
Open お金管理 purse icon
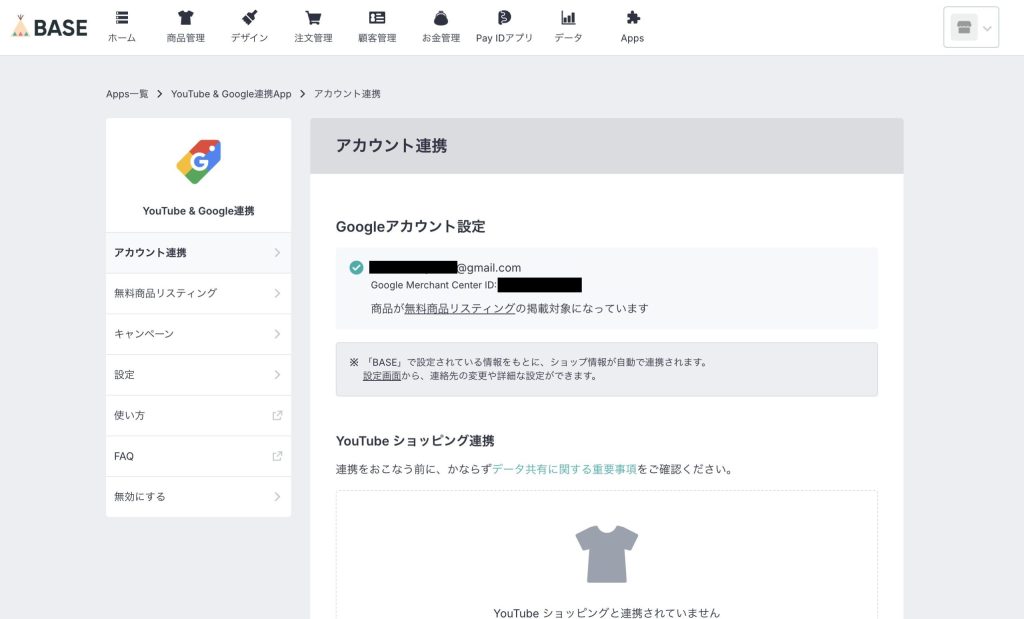441,18
